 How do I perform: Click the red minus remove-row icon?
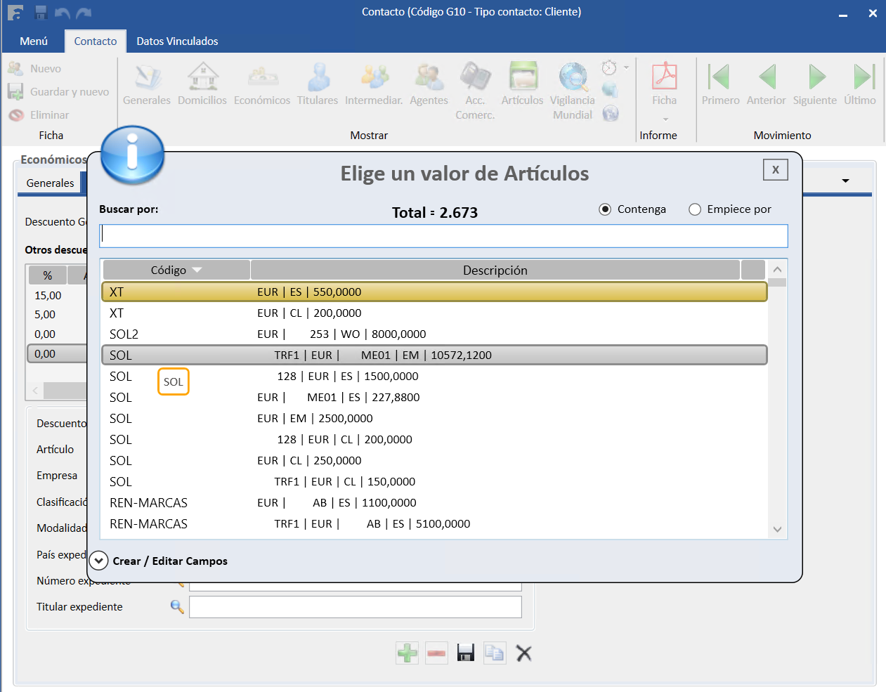436,653
